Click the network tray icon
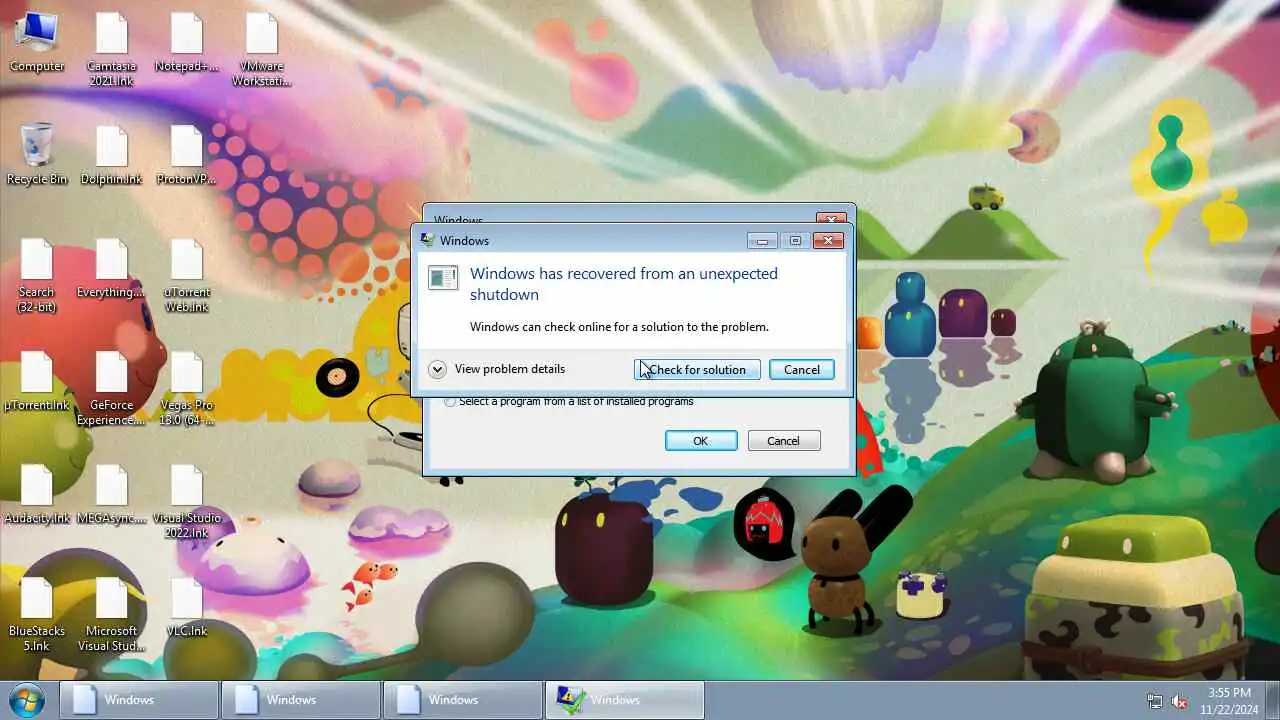Screen dimensions: 1280x720 [x=1155, y=701]
